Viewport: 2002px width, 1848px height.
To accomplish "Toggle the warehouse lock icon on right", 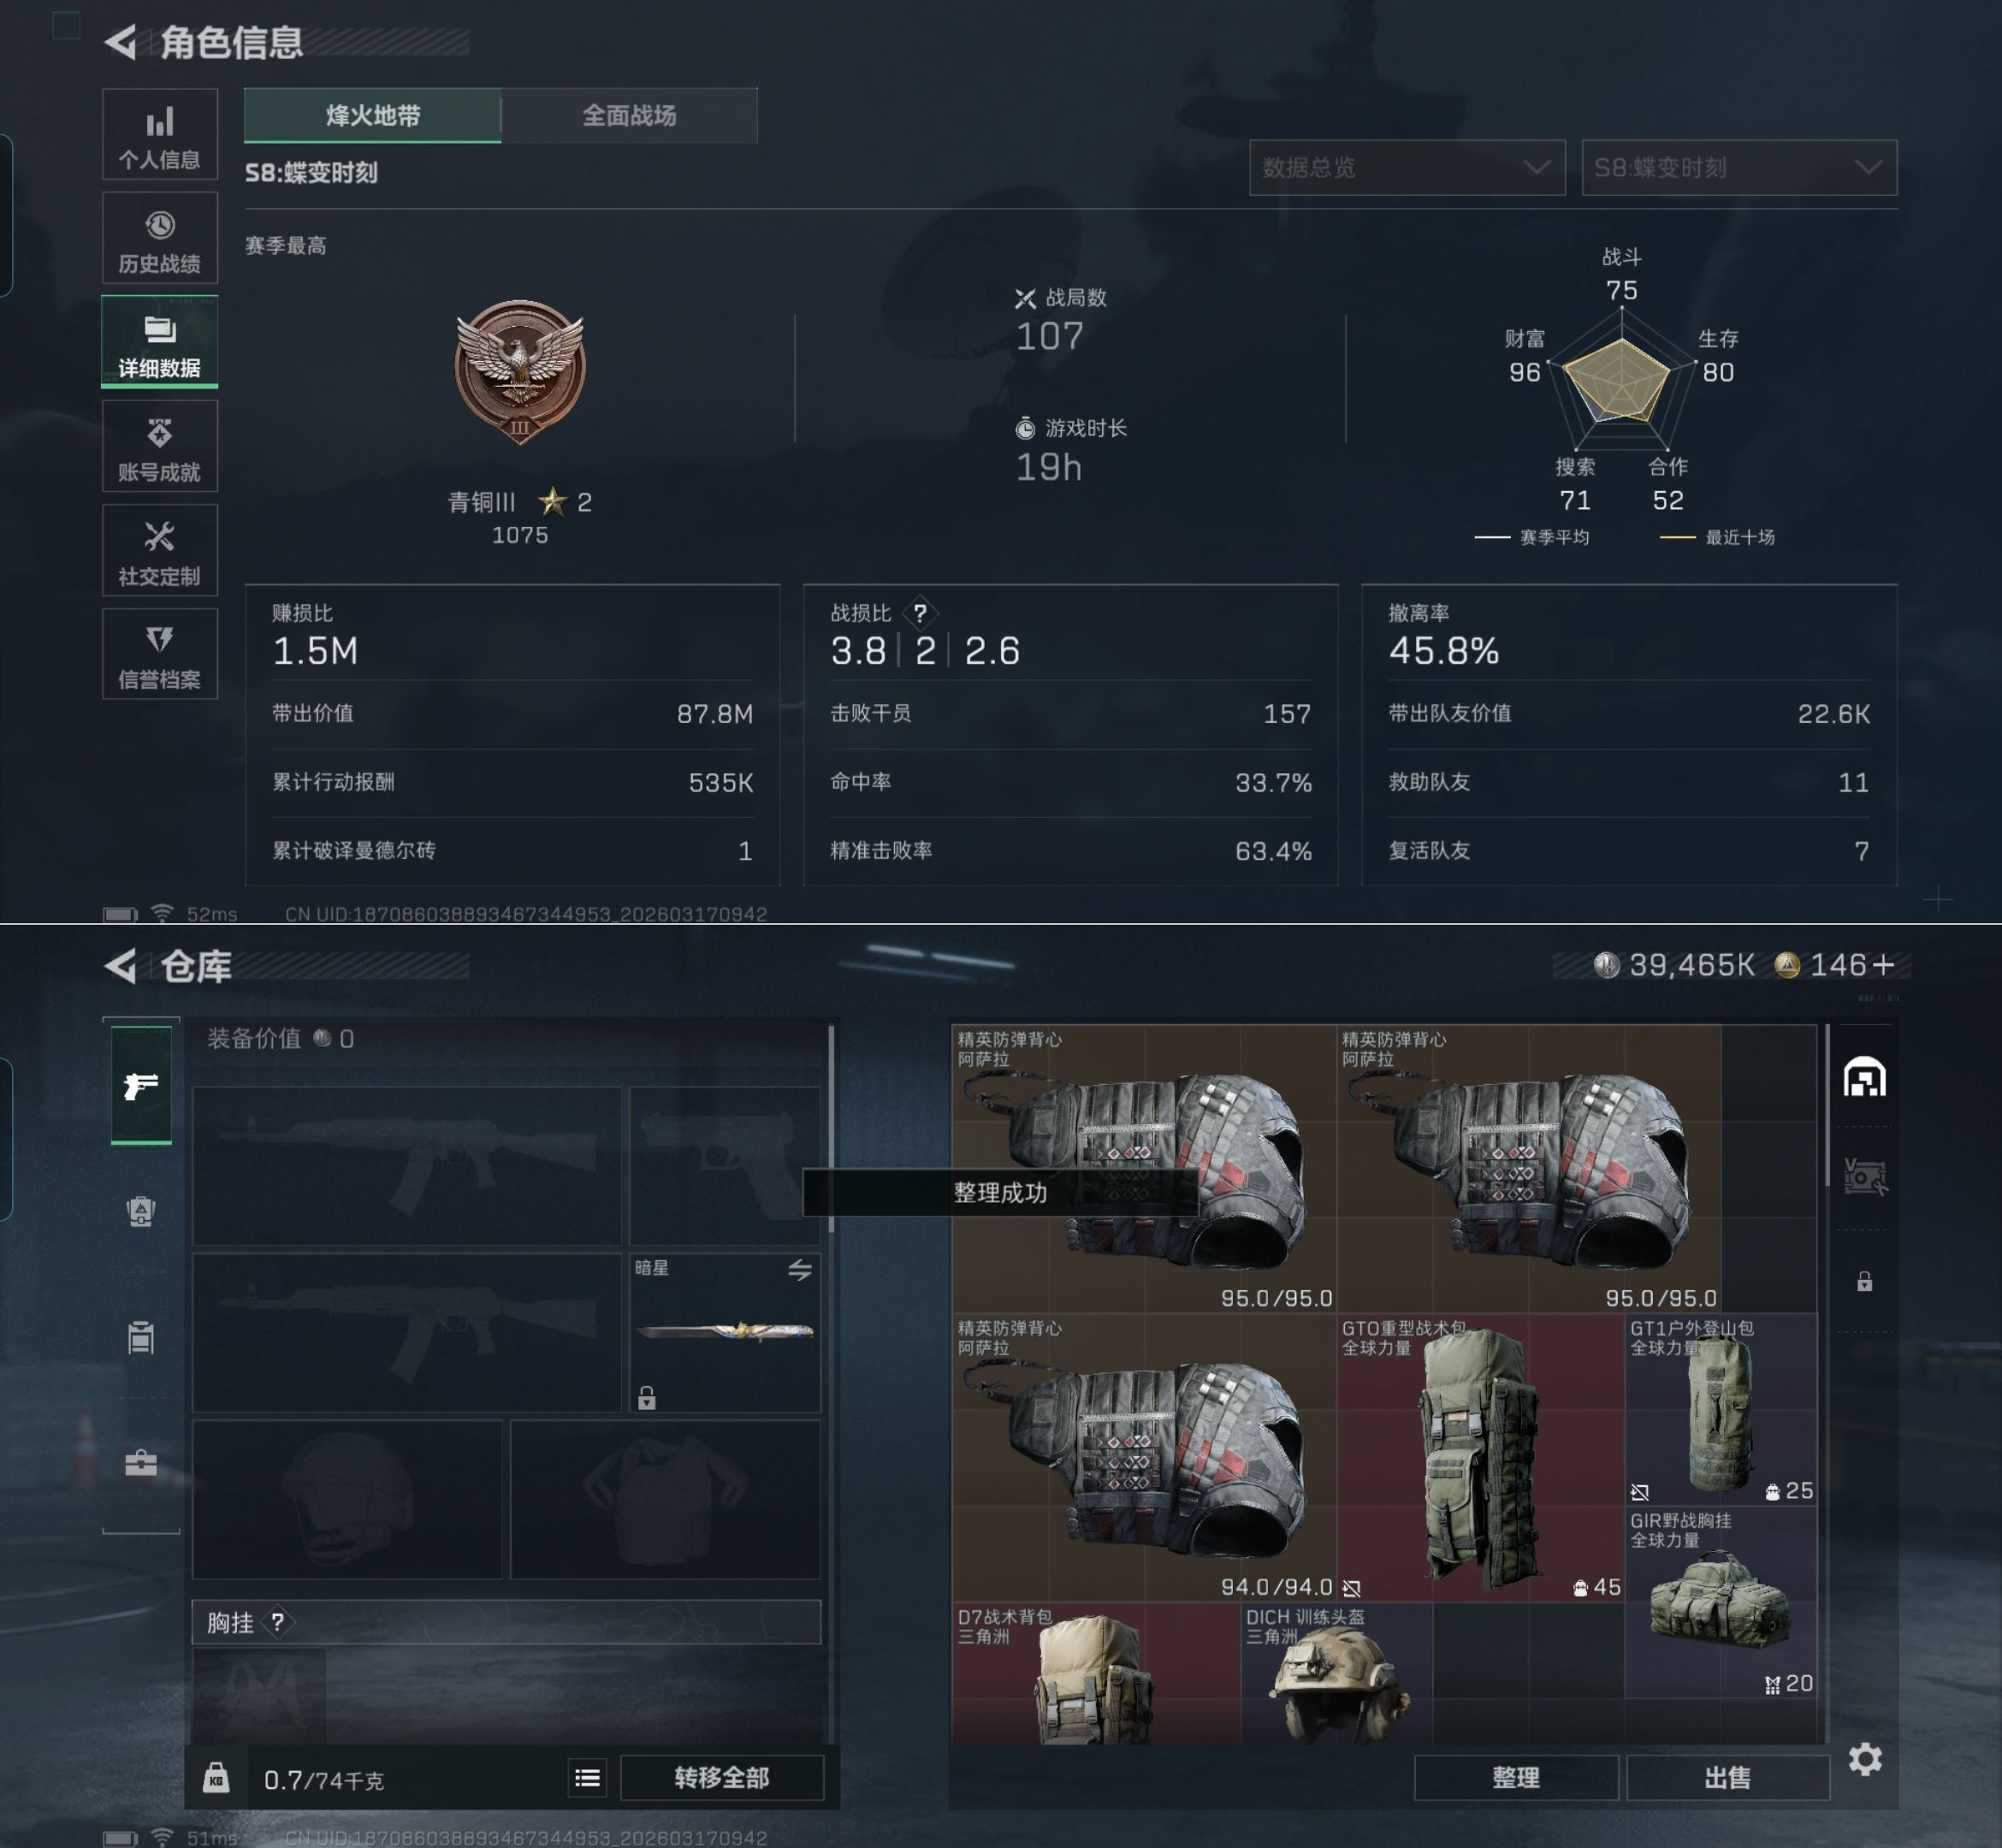I will tap(1865, 1282).
